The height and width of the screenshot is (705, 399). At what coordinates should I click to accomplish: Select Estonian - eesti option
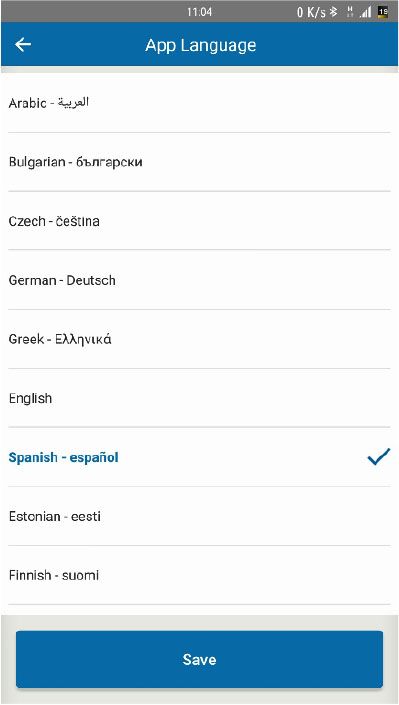(x=199, y=516)
